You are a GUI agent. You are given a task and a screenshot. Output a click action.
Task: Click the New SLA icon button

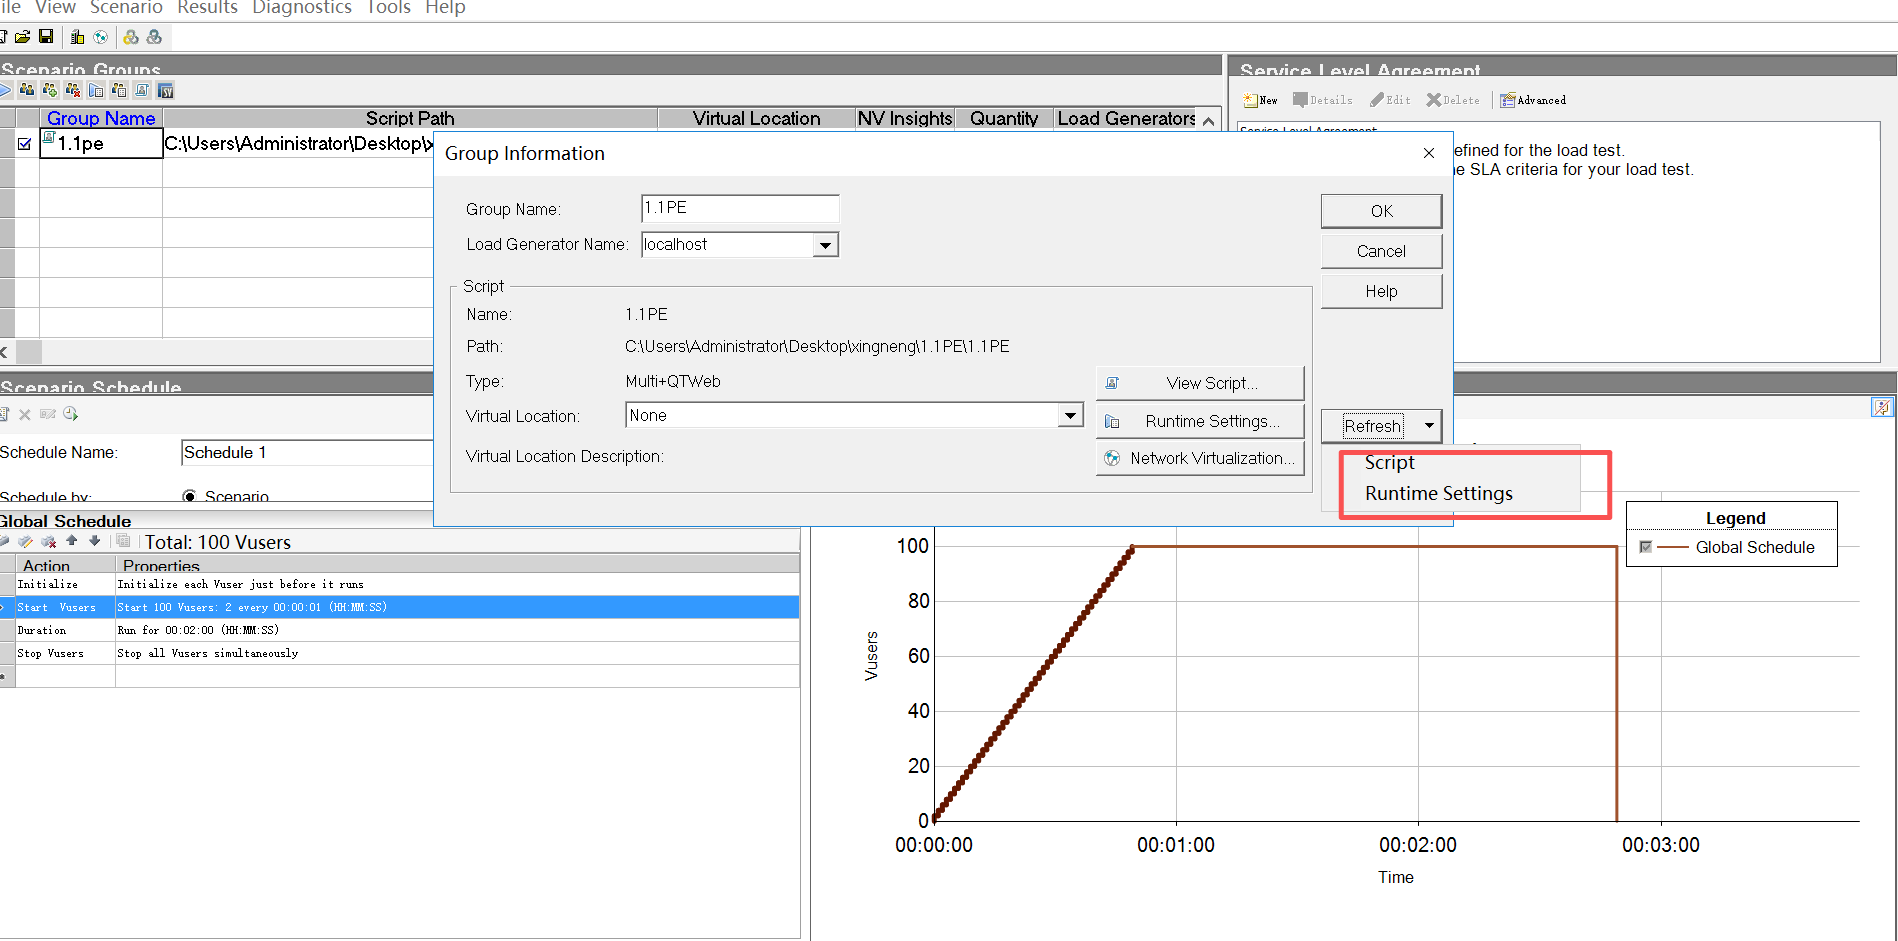coord(1260,100)
